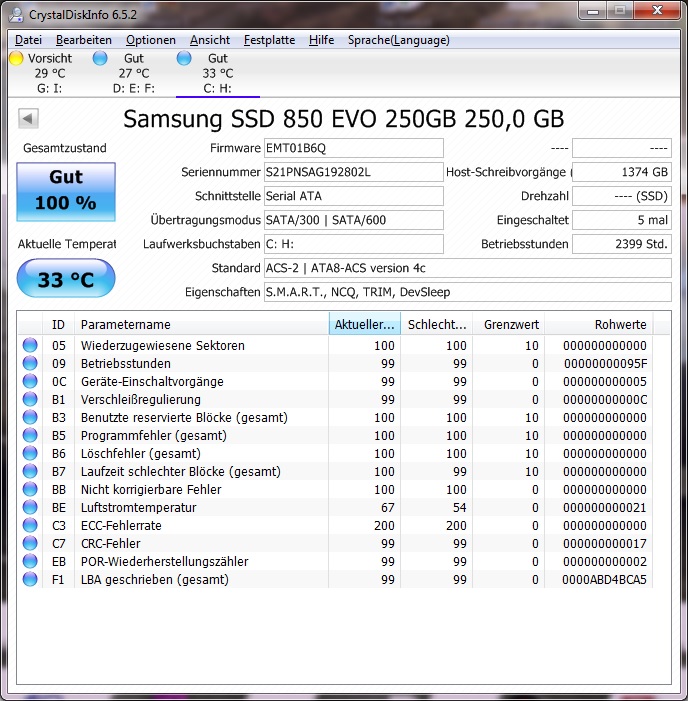
Task: Select the LBA geschrieben (gesamt) parameter name
Action: click(155, 580)
